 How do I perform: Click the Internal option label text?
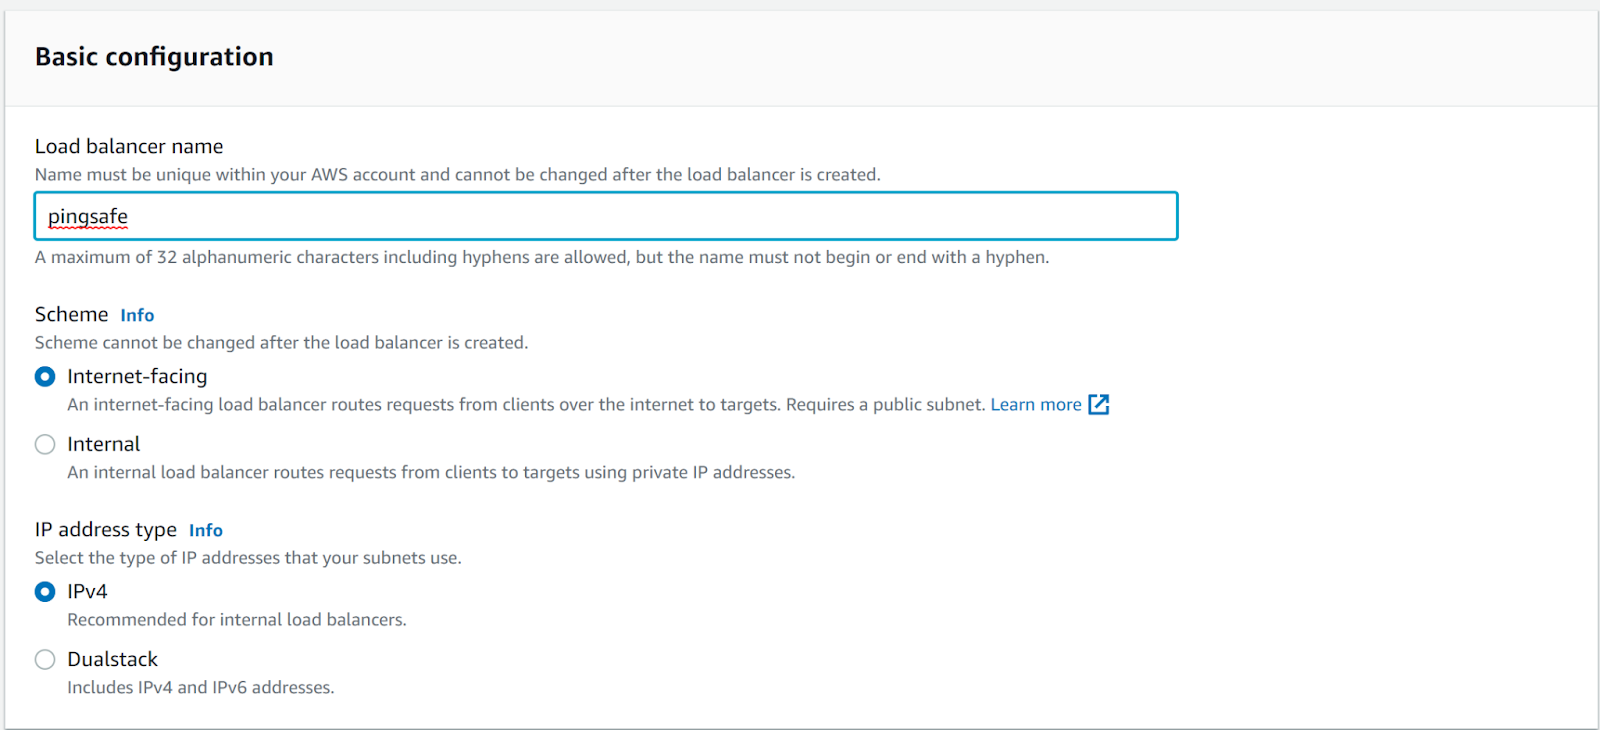click(103, 444)
